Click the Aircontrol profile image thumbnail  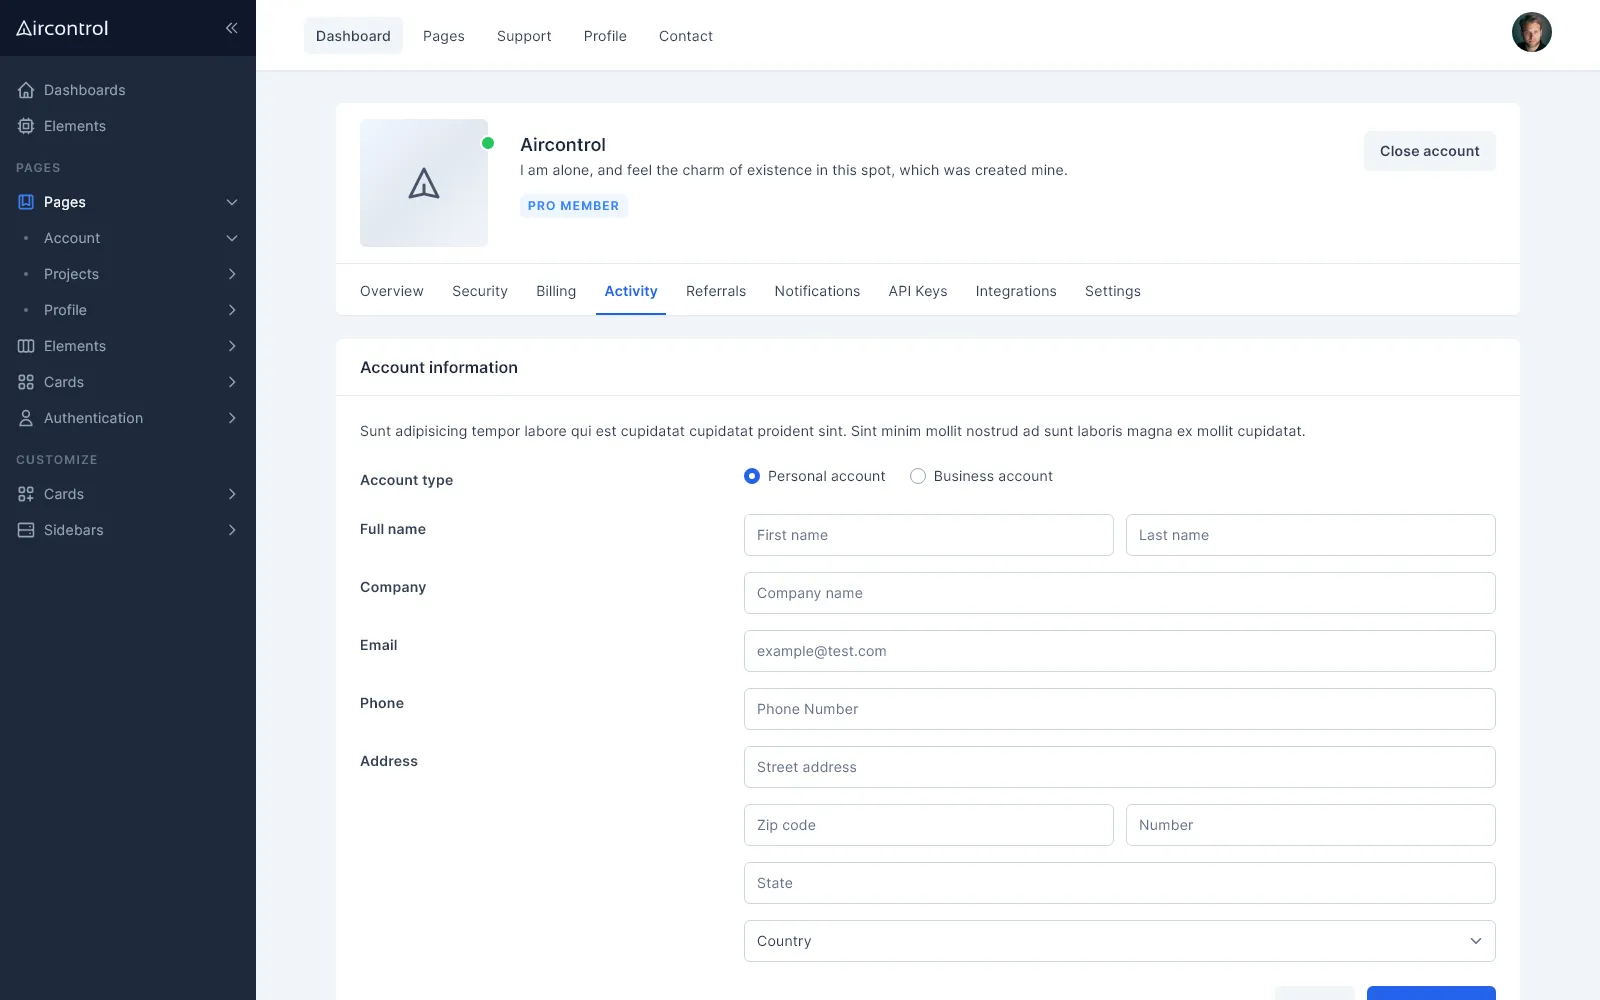(x=424, y=183)
